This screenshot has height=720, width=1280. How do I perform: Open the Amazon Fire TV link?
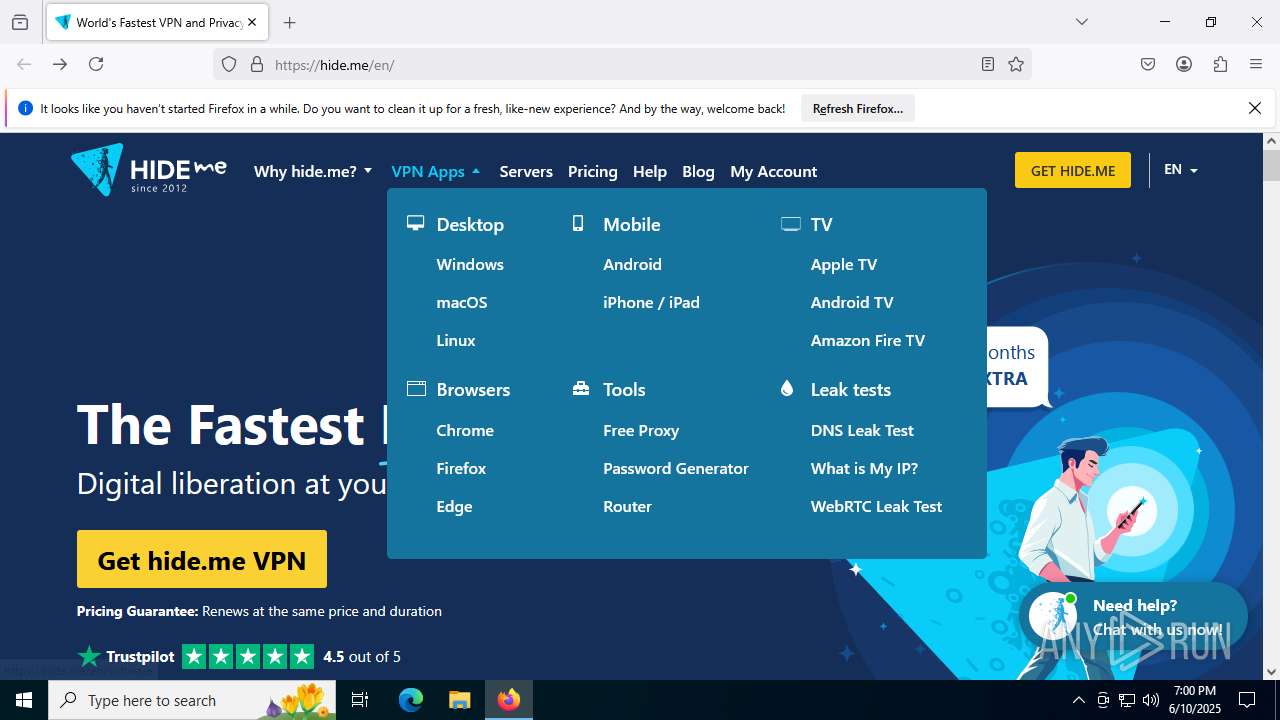tap(868, 340)
